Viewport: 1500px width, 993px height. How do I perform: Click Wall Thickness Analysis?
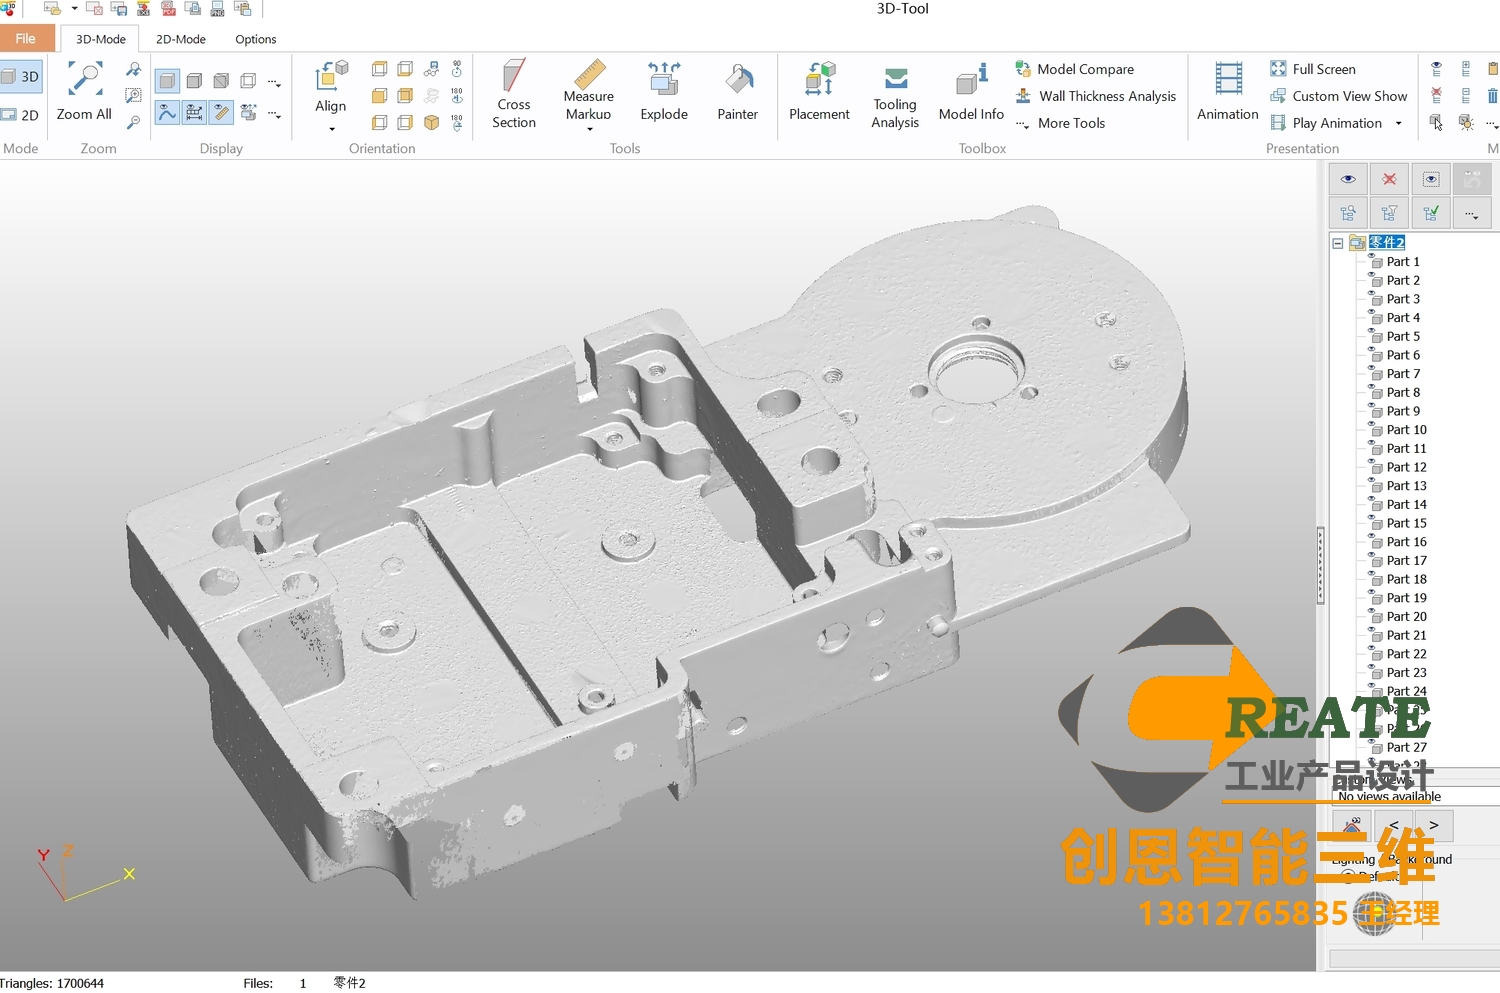click(x=1106, y=96)
